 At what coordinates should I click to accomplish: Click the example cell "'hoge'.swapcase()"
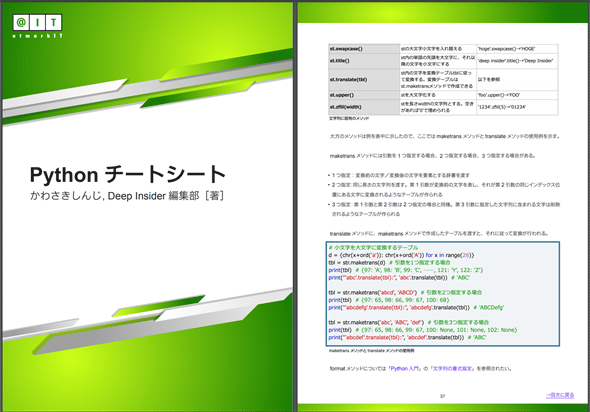(517, 49)
